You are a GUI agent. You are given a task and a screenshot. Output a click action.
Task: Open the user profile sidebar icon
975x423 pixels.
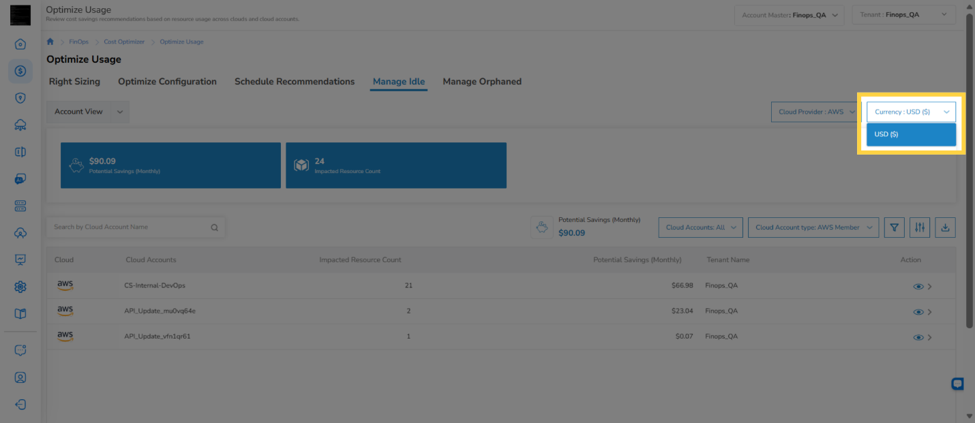coord(20,377)
